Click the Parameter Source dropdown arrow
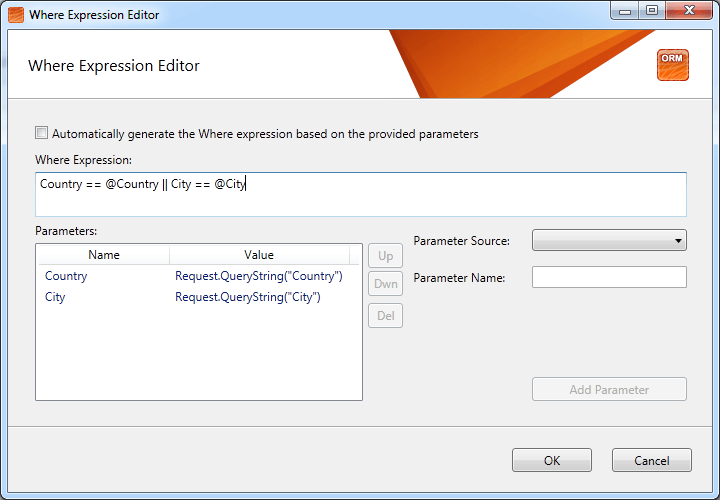The width and height of the screenshot is (720, 500). pyautogui.click(x=678, y=241)
